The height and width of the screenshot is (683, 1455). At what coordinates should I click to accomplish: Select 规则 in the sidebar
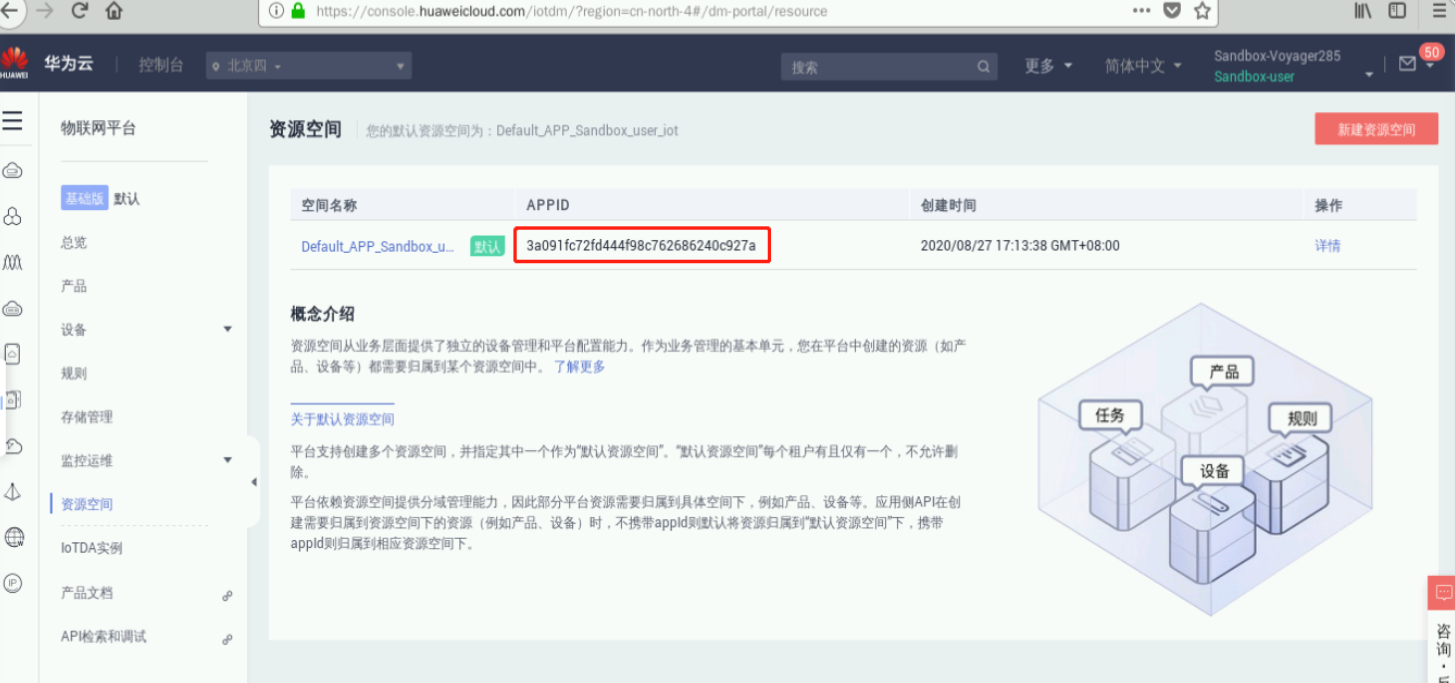[74, 373]
